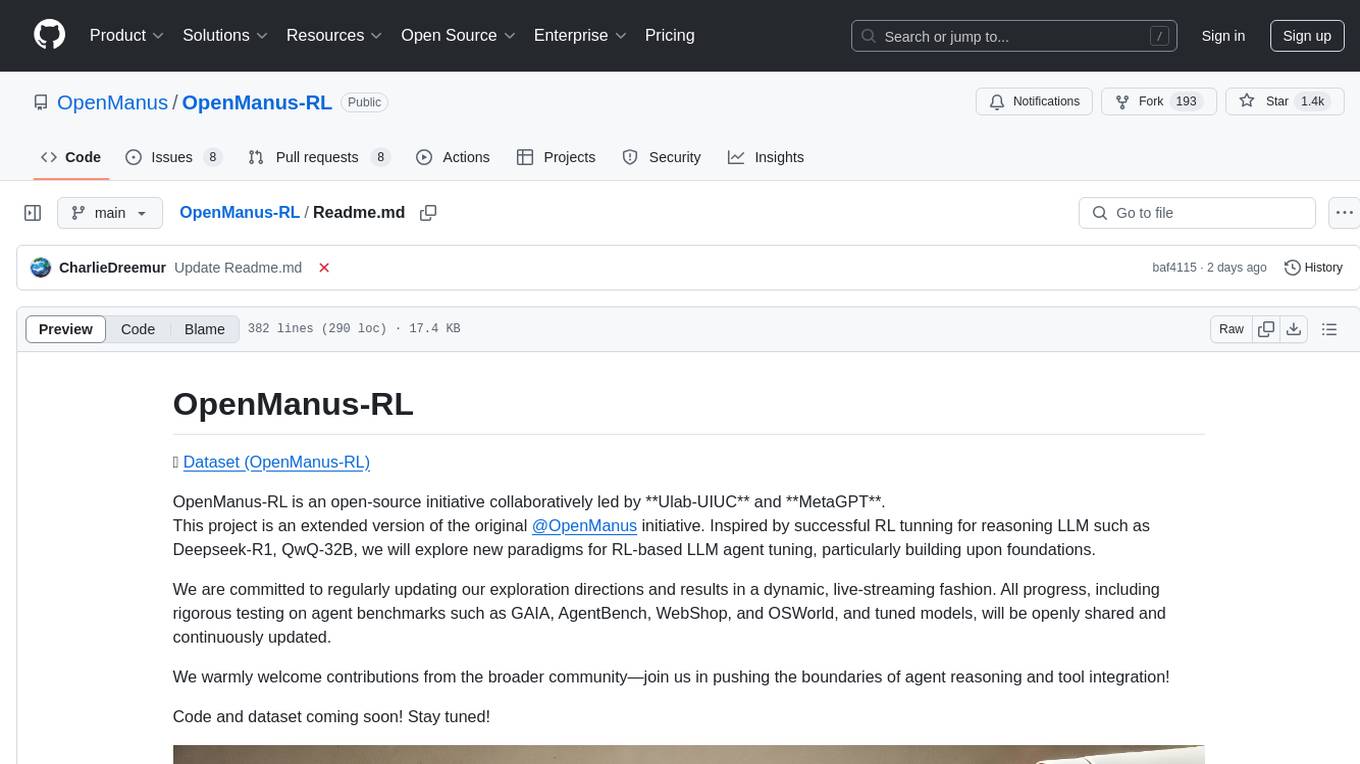Click the 2 days ago timestamp
Screen dimensions: 1360x764
[1235, 268]
